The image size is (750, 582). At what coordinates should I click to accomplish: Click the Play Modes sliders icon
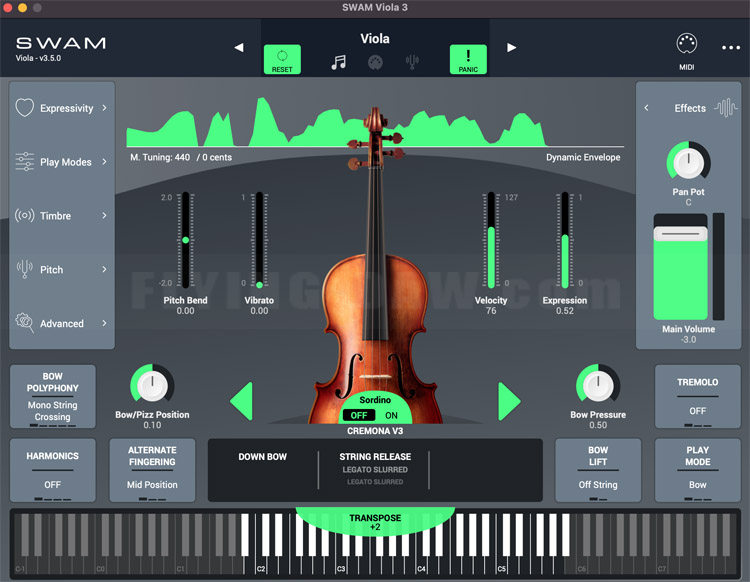point(25,162)
